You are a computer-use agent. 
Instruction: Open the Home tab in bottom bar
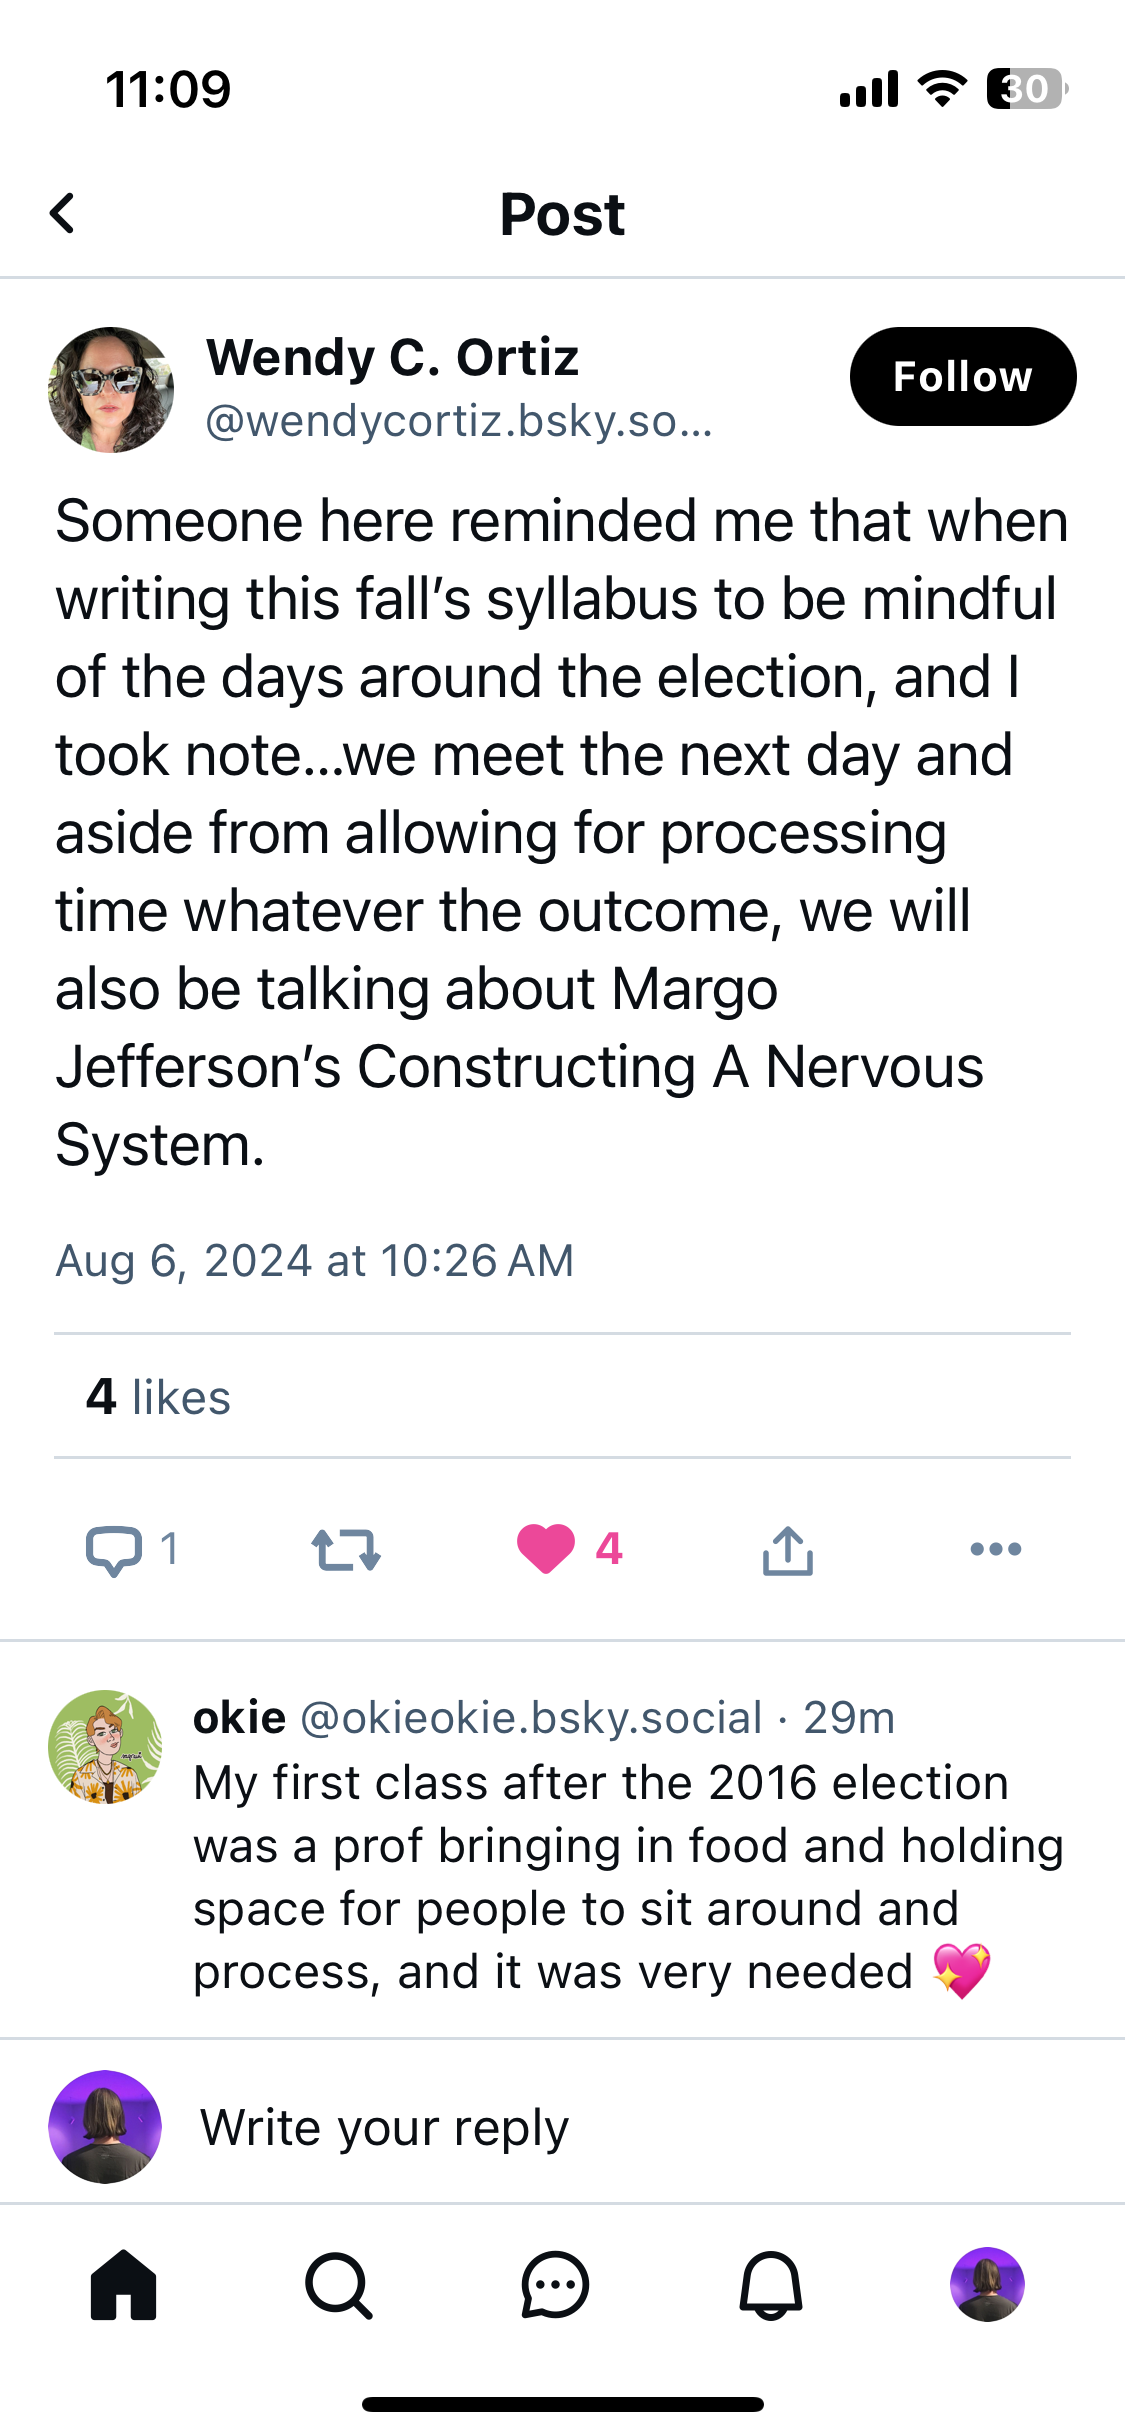(x=124, y=2285)
